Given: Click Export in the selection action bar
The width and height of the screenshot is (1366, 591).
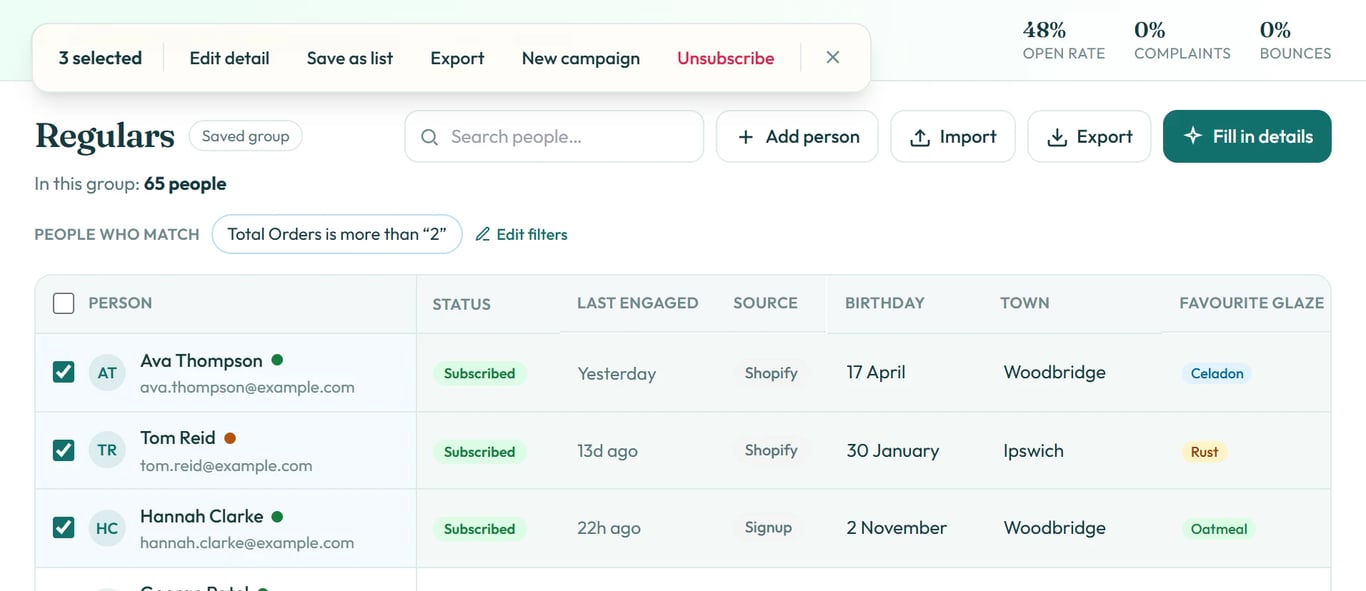Looking at the screenshot, I should click(x=457, y=58).
